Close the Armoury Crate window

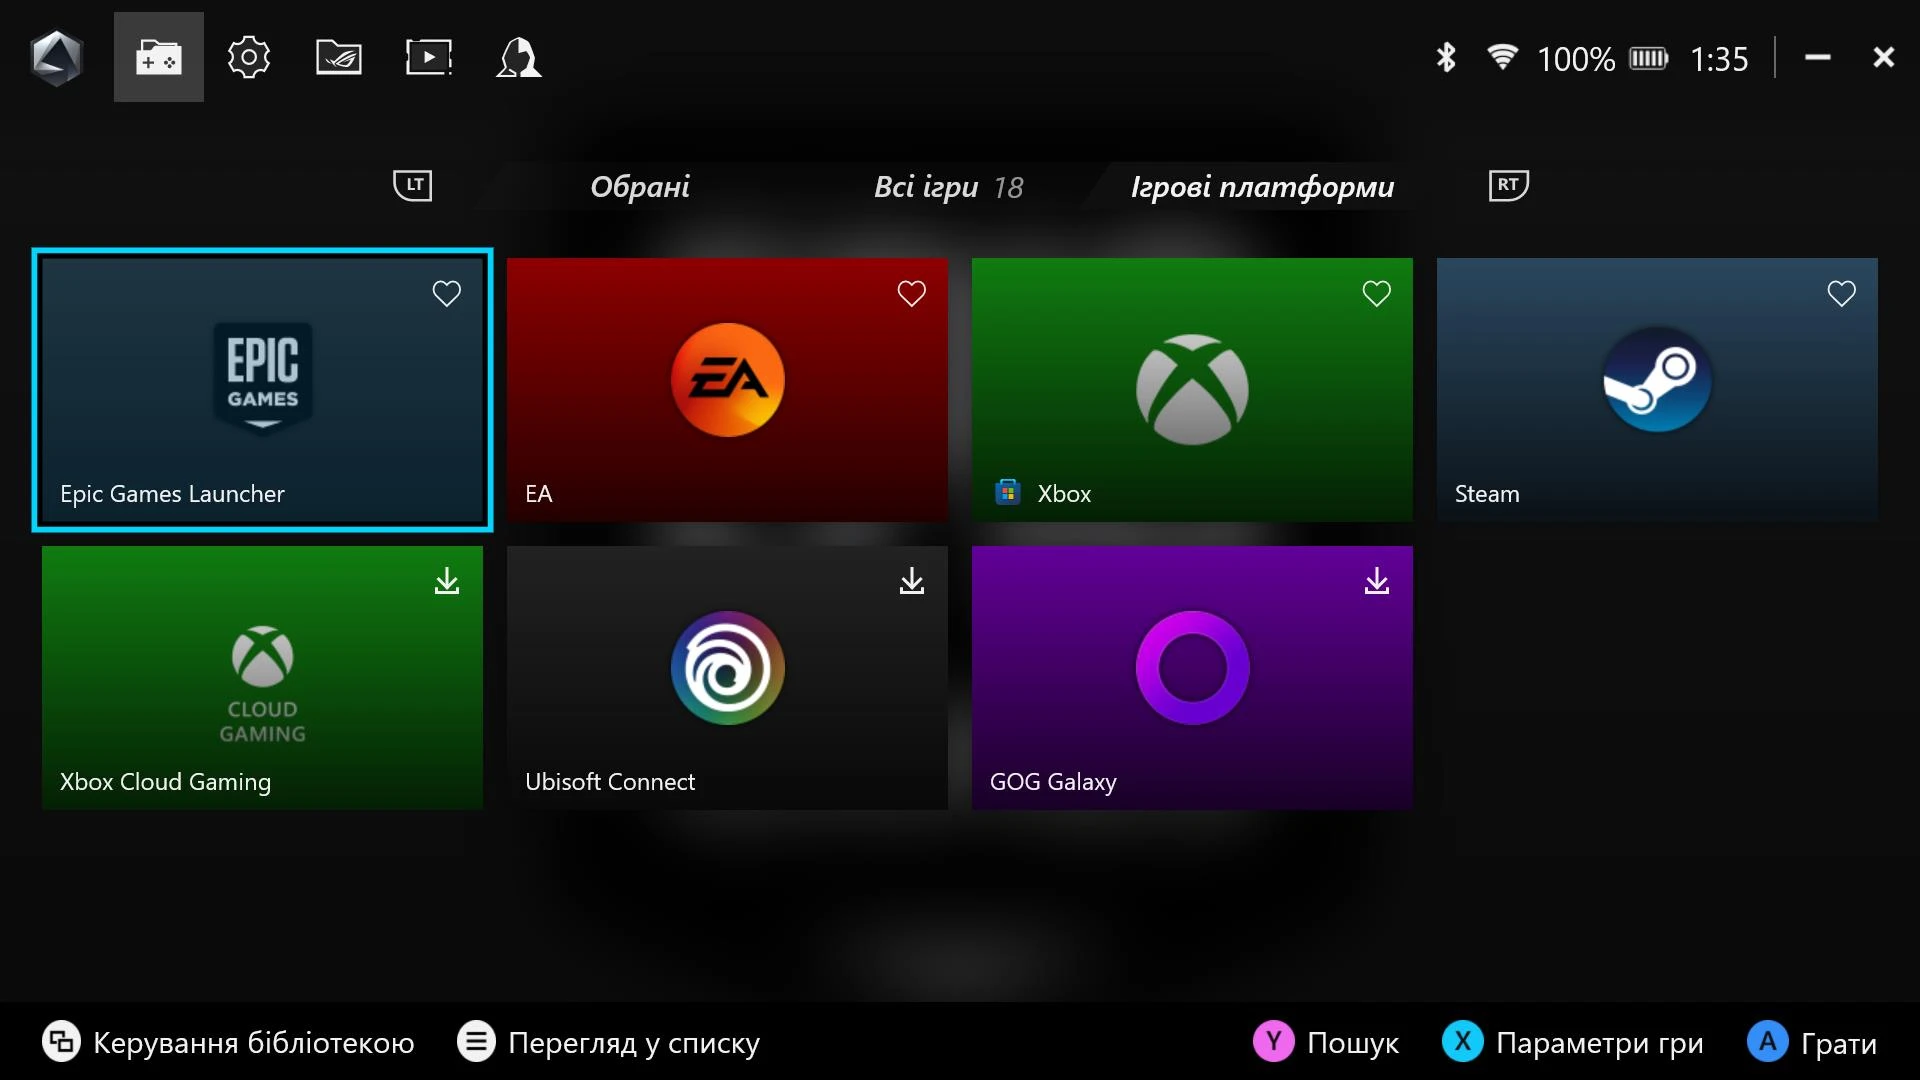point(1884,58)
